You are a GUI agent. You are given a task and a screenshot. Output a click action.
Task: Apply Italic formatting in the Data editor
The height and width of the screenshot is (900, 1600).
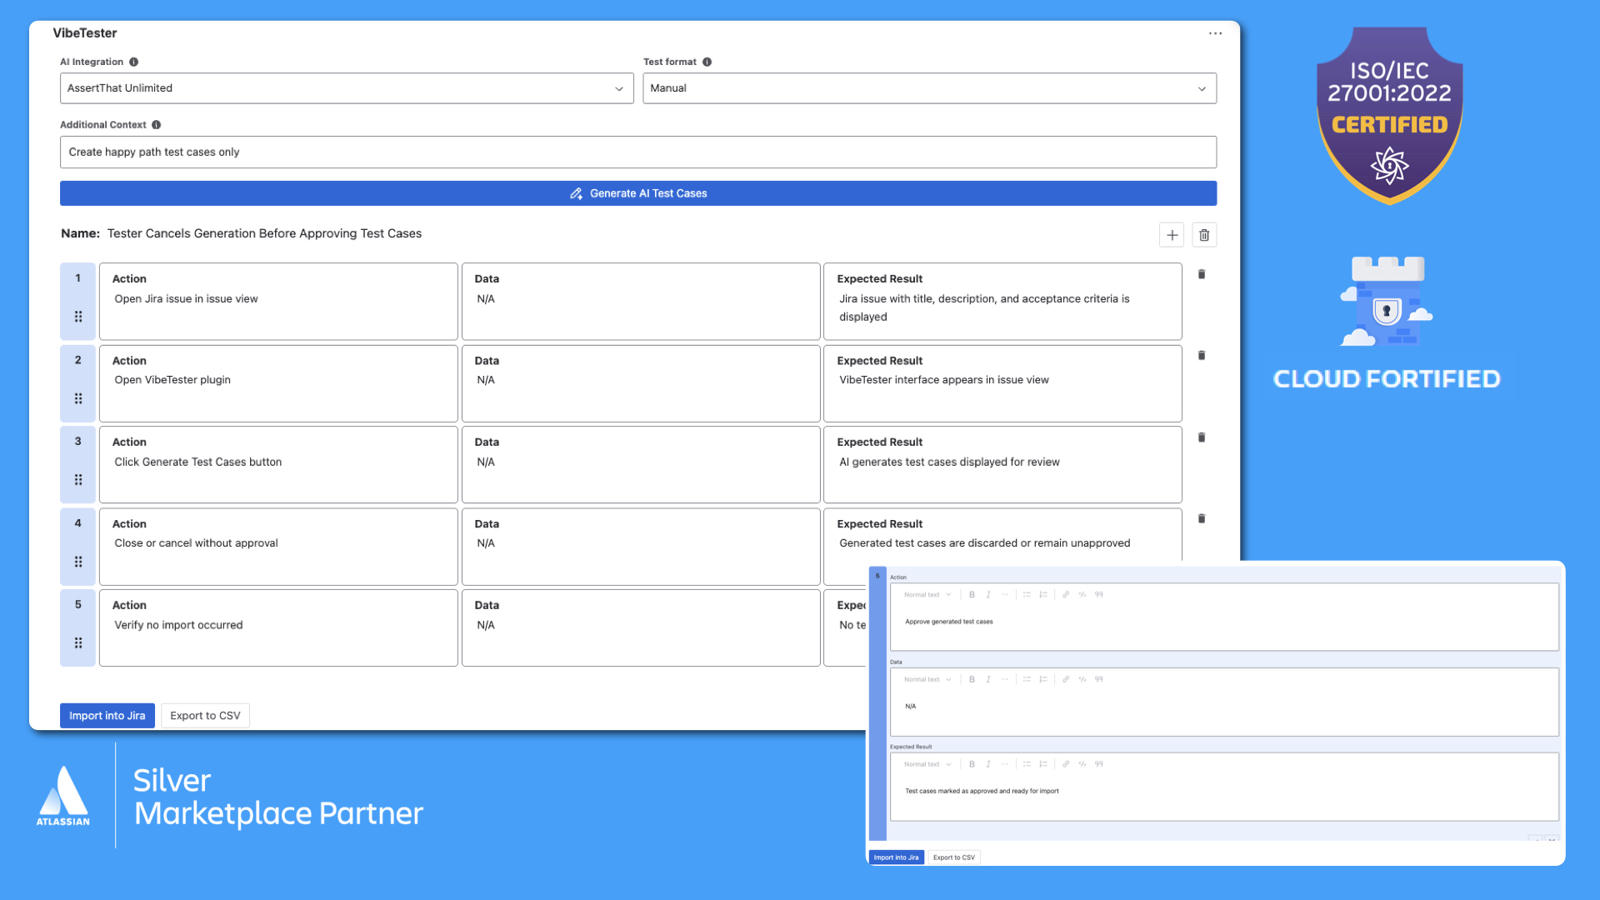click(988, 679)
